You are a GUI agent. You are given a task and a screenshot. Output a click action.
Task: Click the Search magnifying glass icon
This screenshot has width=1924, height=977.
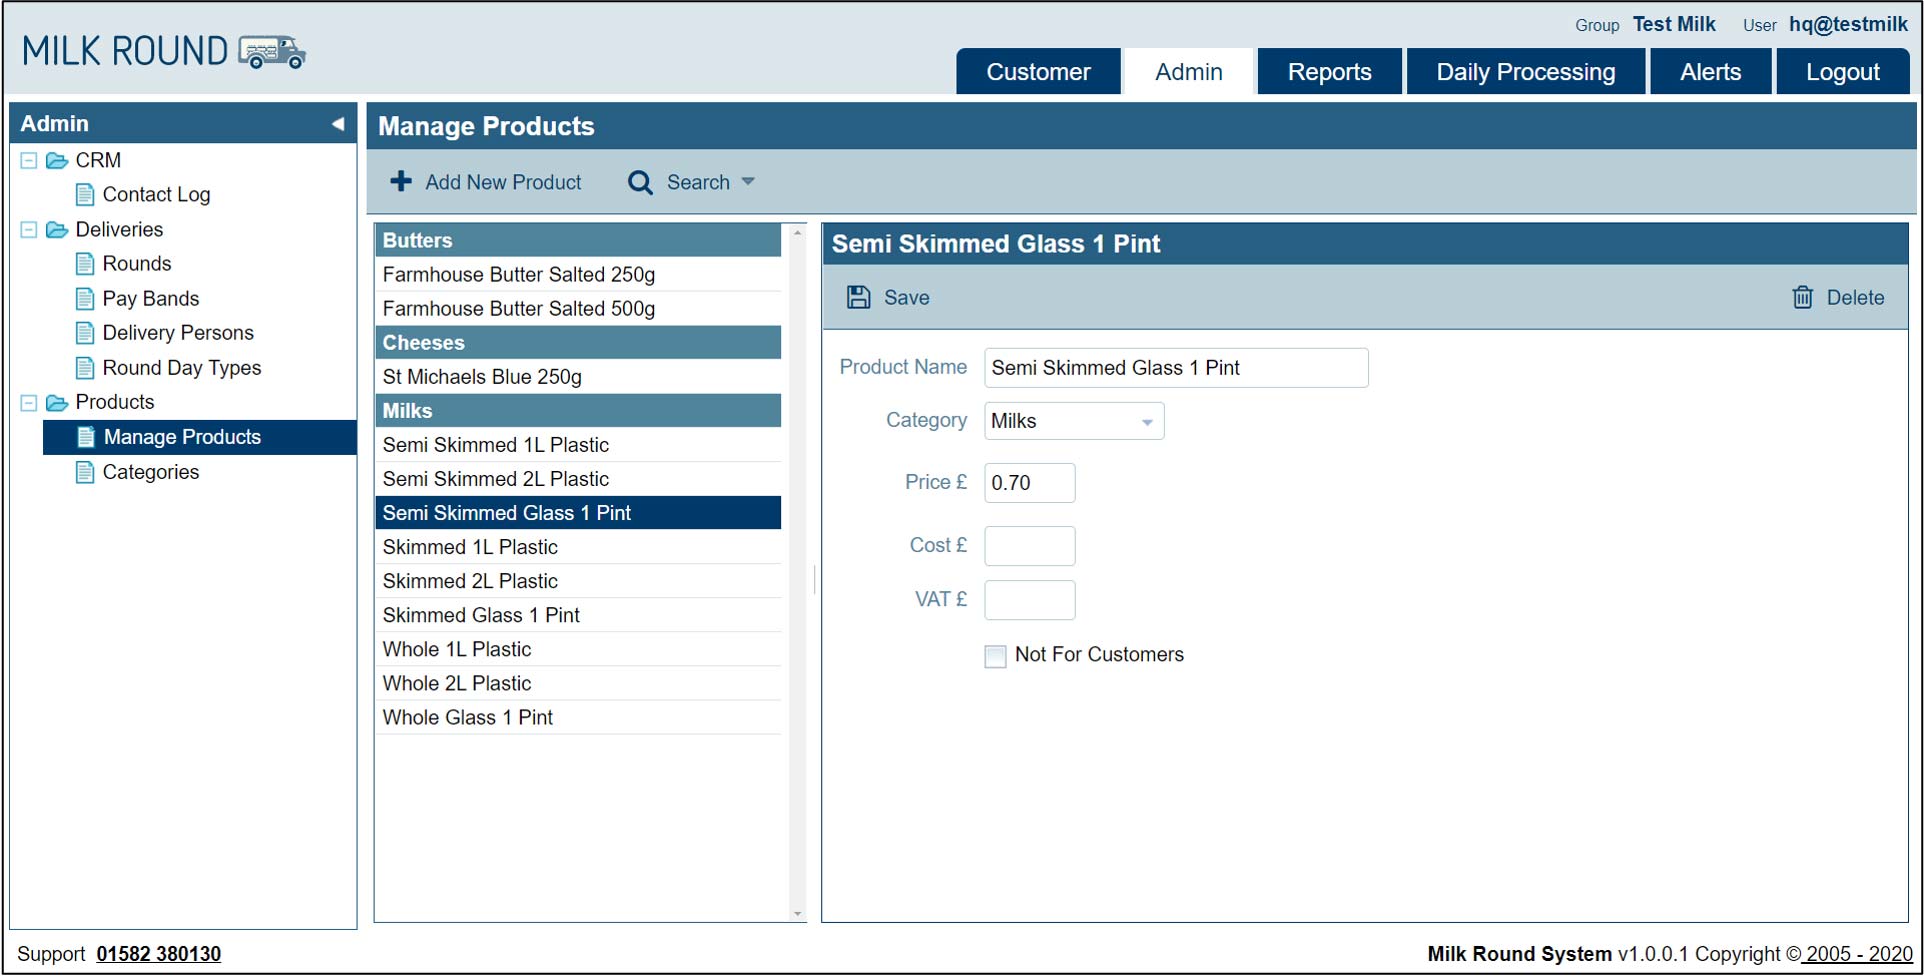pyautogui.click(x=640, y=183)
